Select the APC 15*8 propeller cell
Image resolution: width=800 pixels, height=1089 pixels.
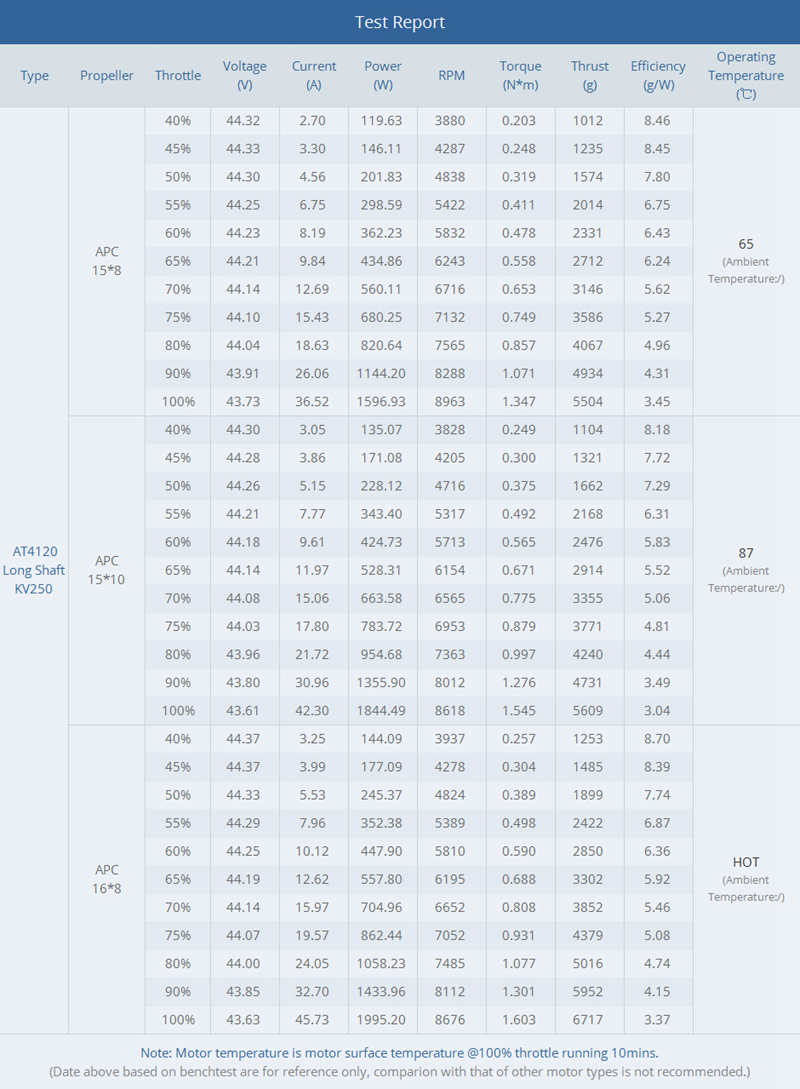coord(107,261)
